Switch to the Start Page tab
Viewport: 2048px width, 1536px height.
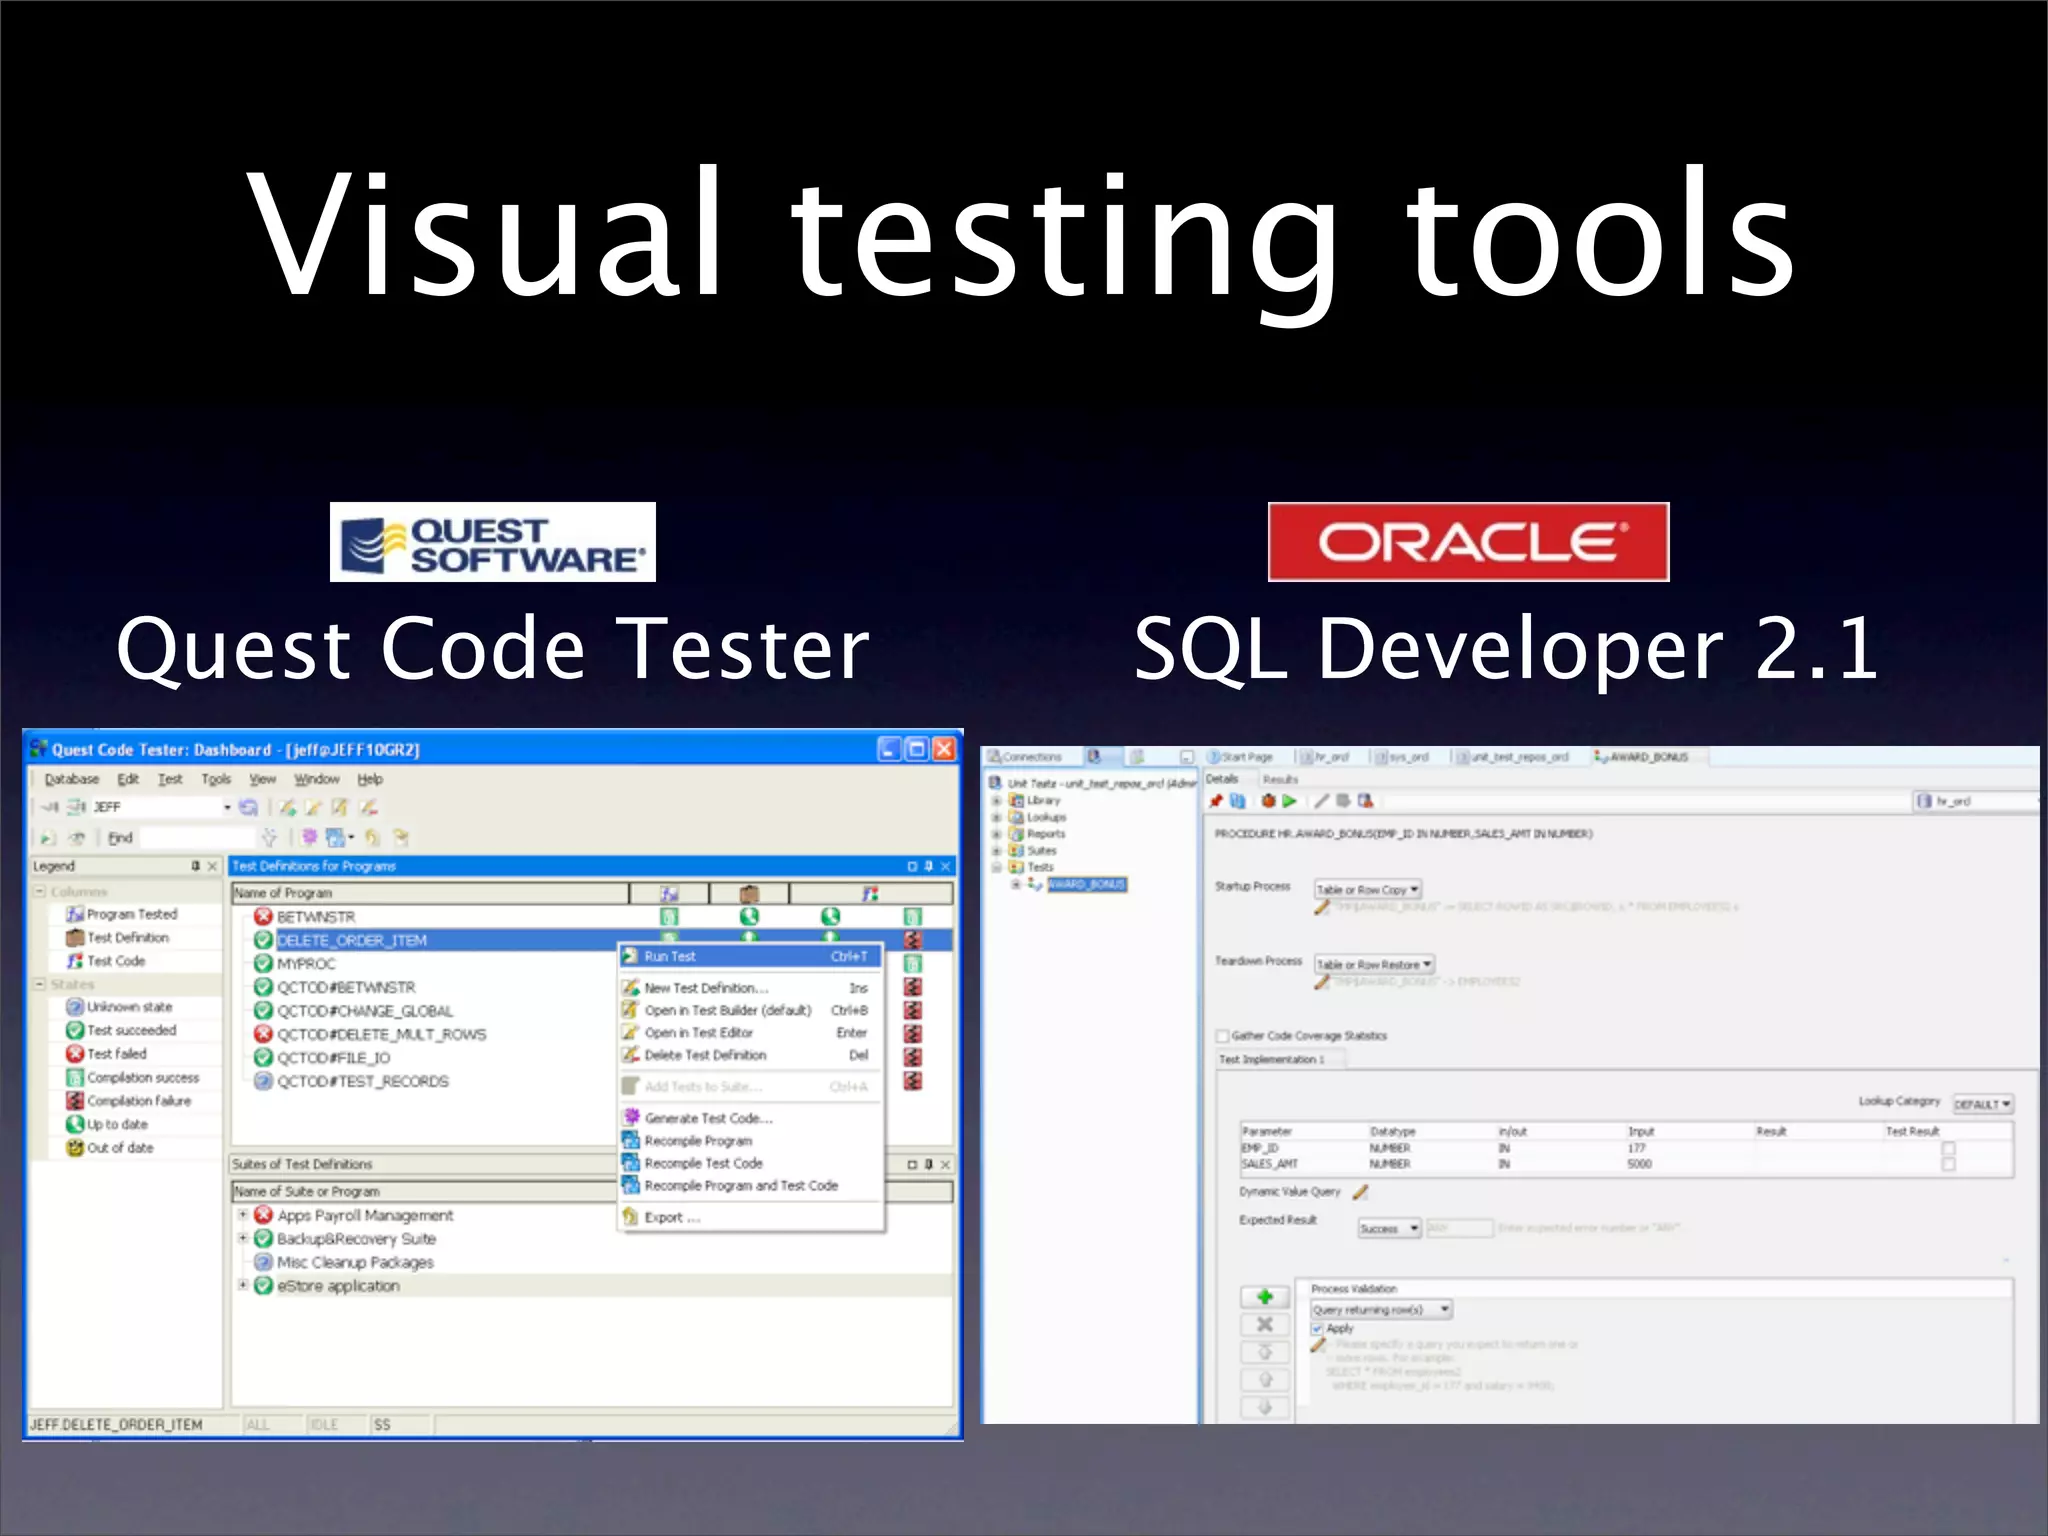coord(1241,757)
